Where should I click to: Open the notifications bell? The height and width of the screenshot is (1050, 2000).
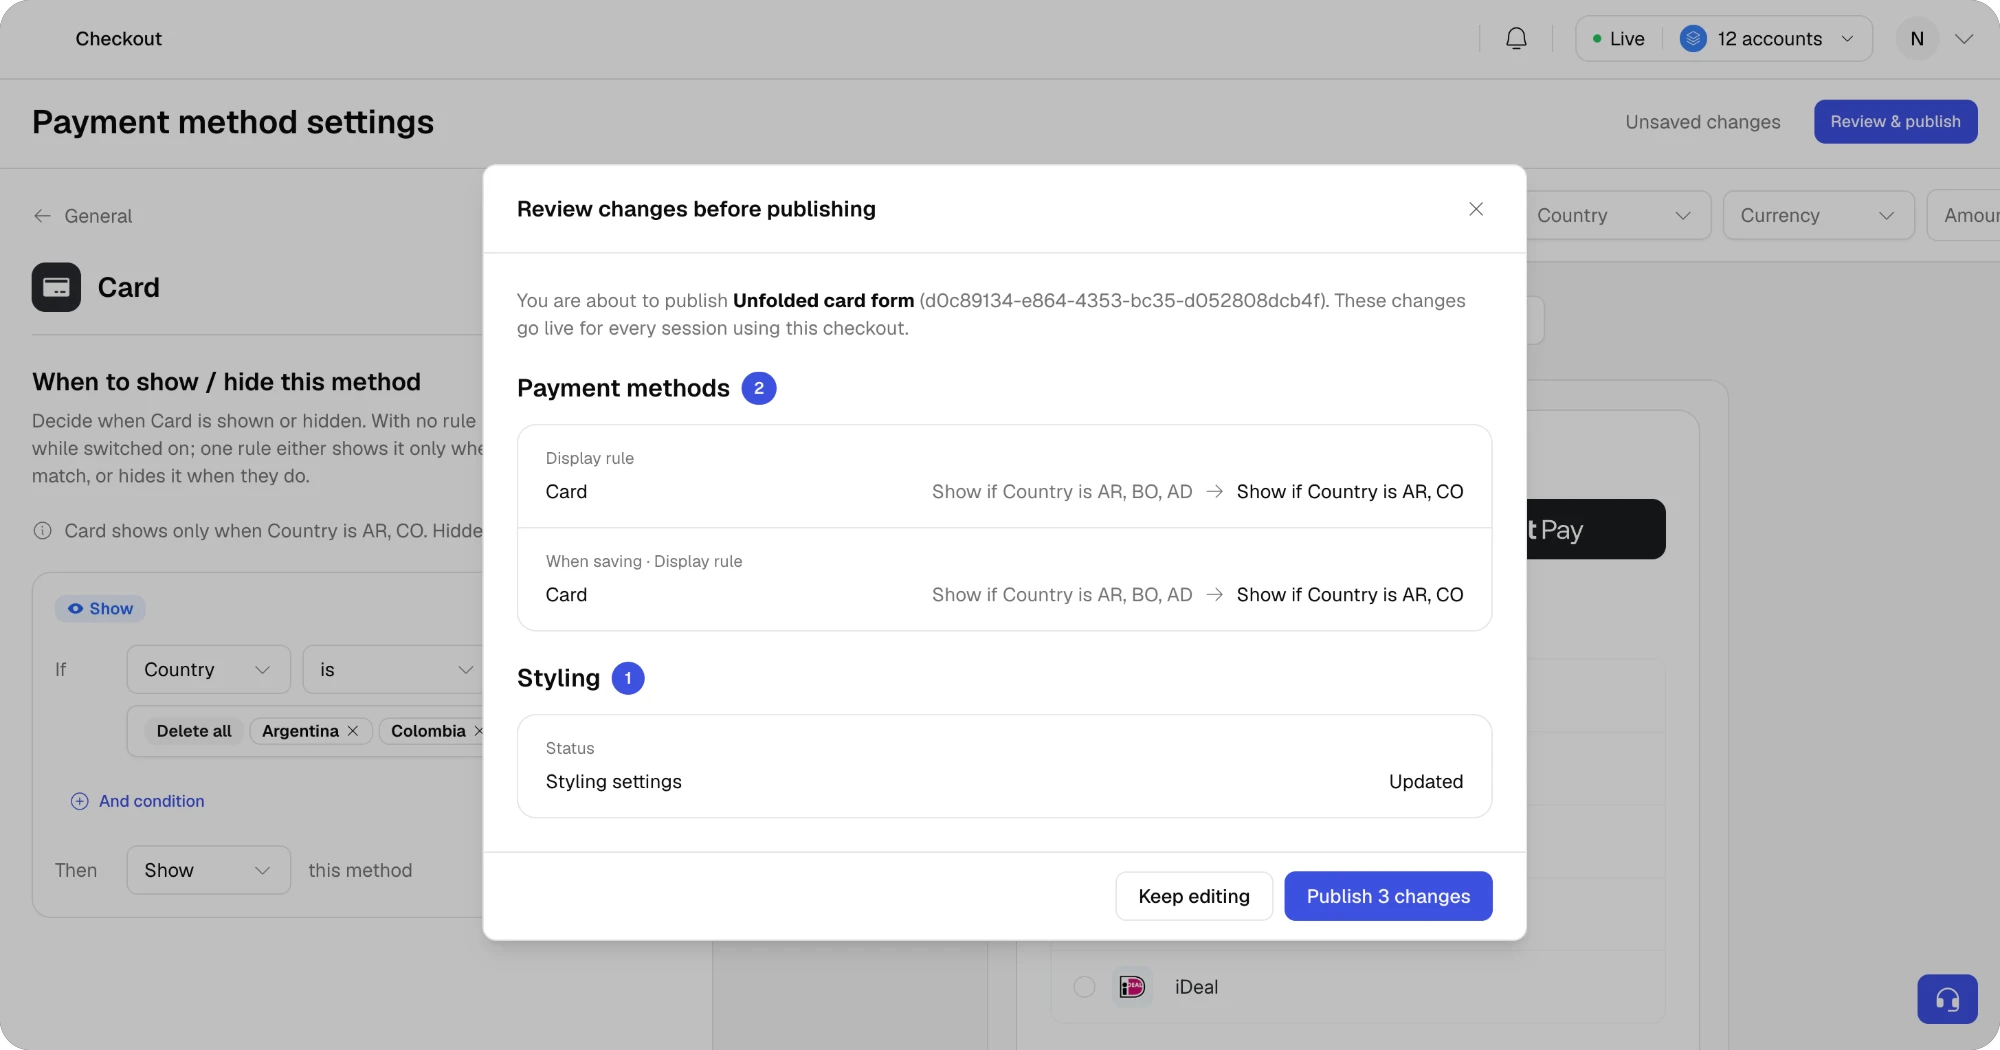point(1516,39)
